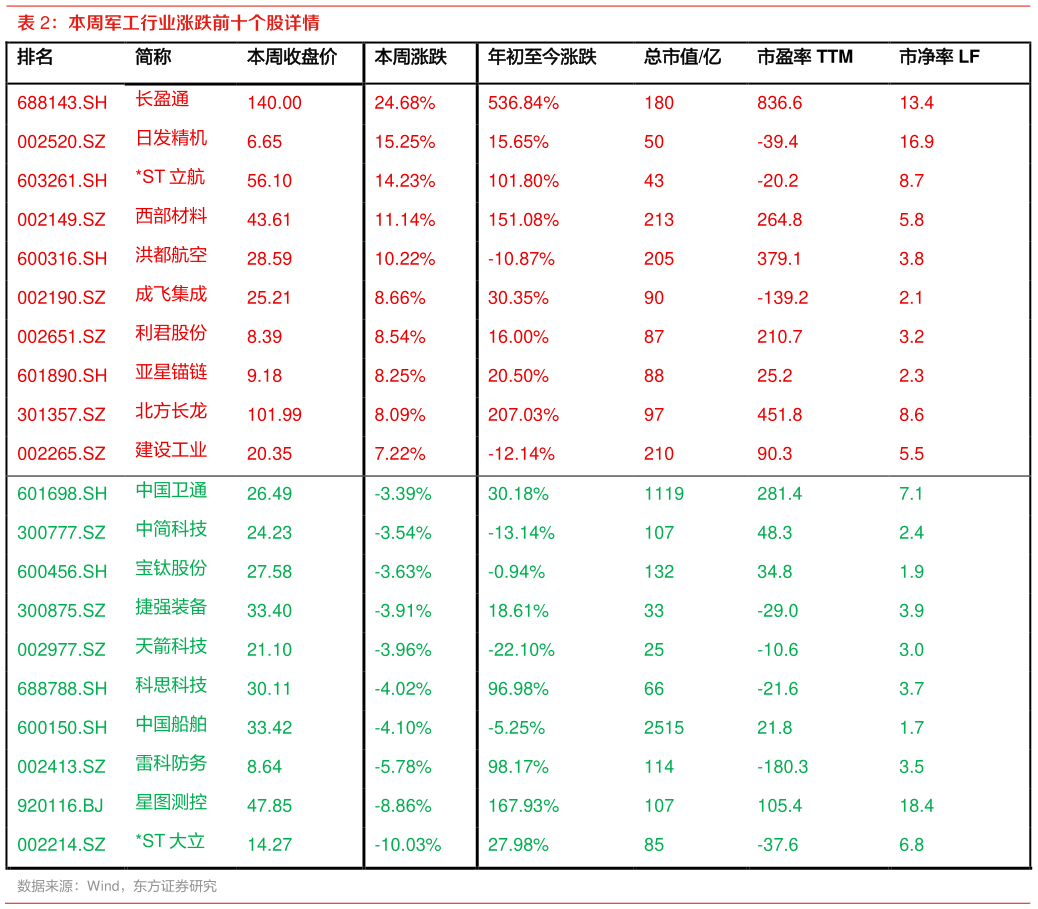Screen dimensions: 1038x909
Task: Click the stock name '利君股份'
Action: (x=171, y=333)
